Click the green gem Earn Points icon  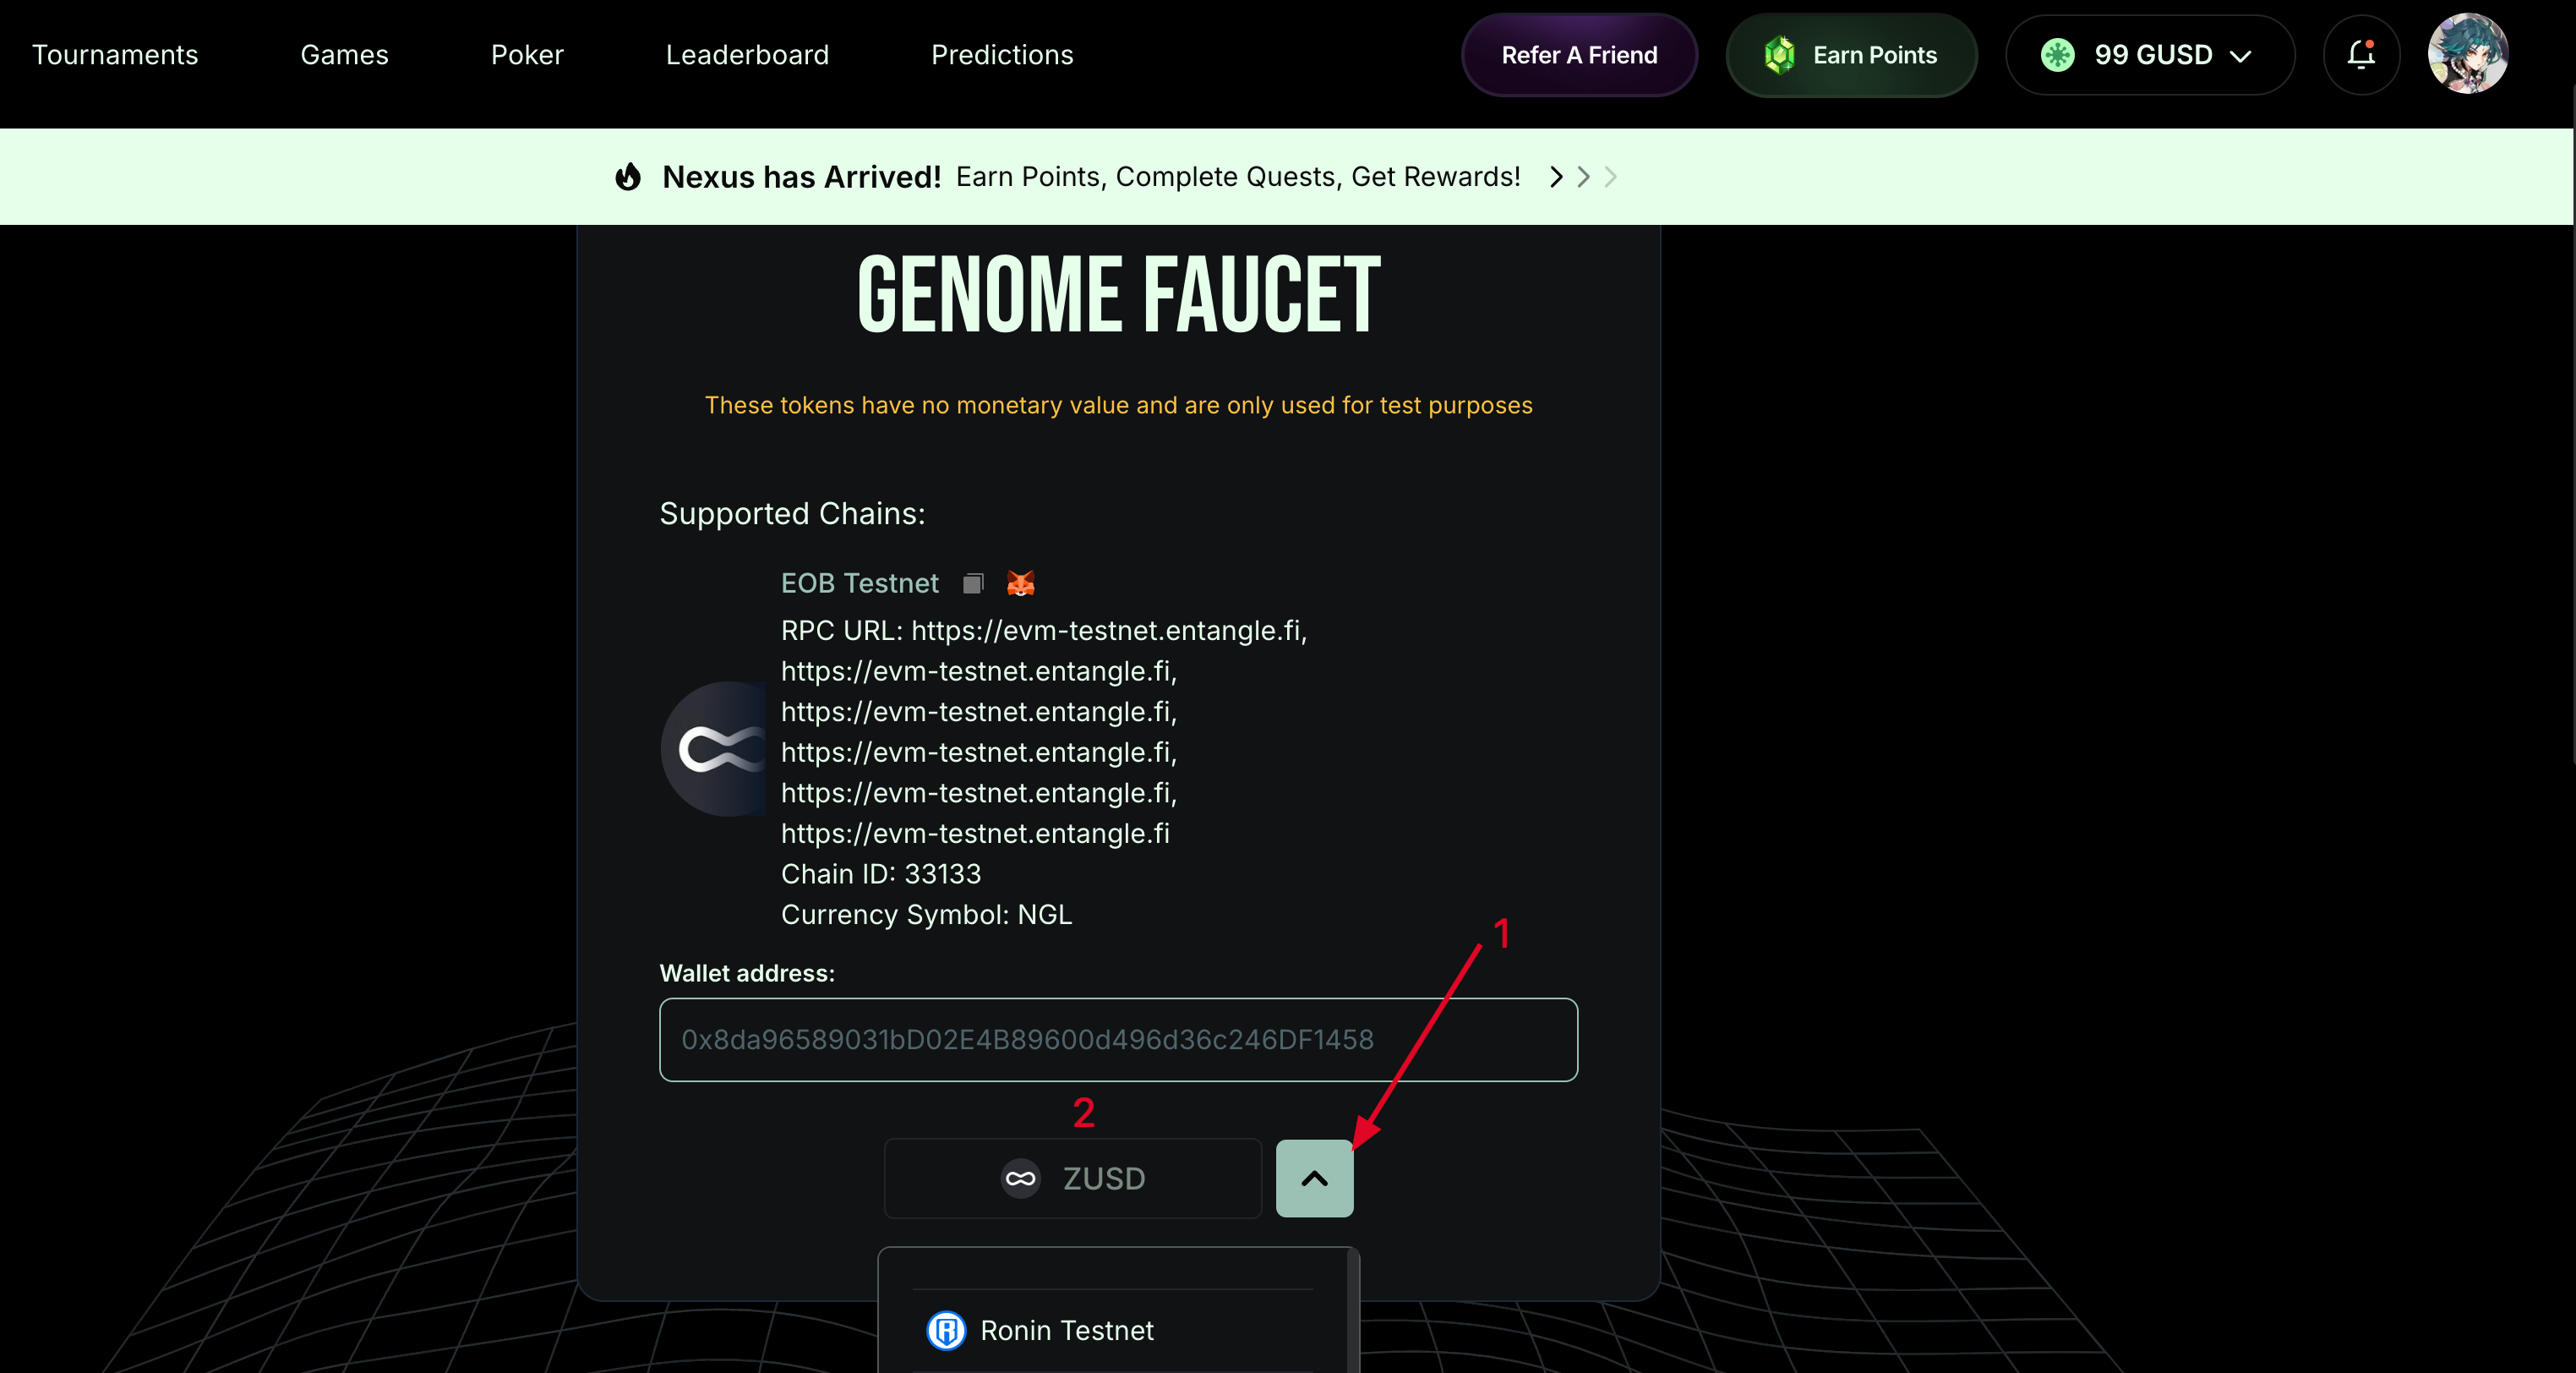click(x=1780, y=55)
